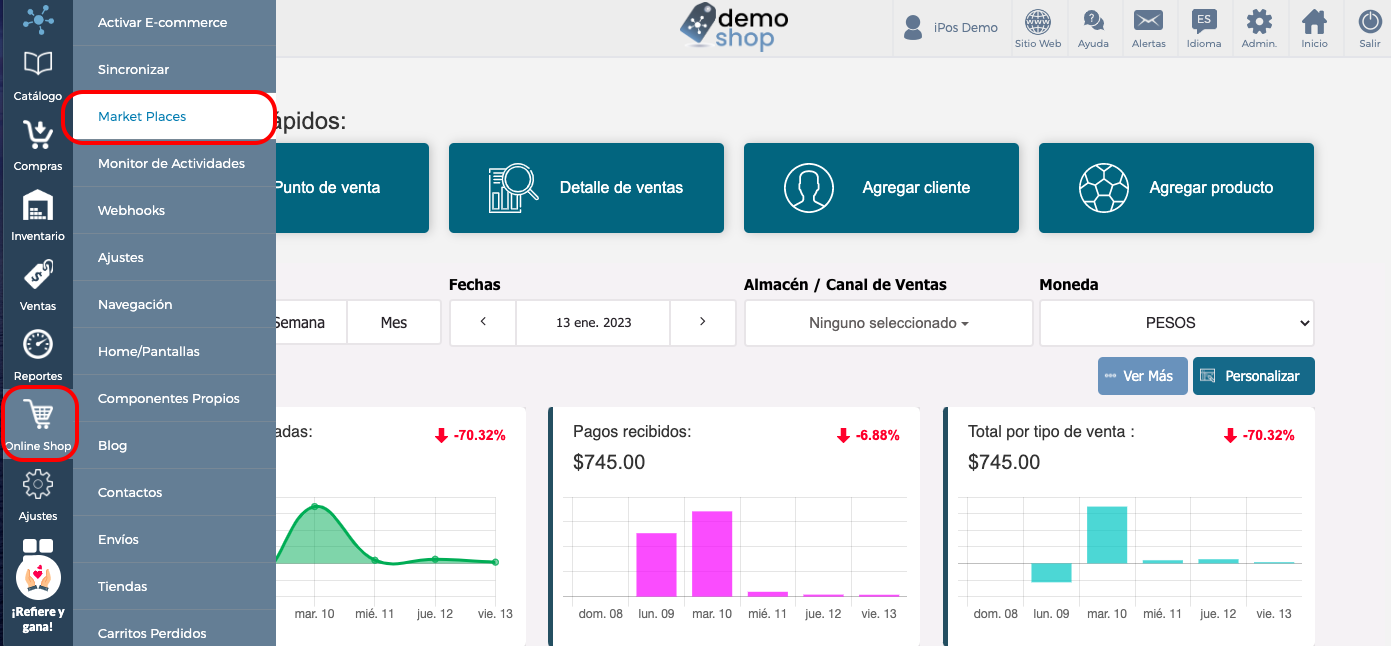Click the Agregar producto shortcut
The image size is (1391, 646).
coord(1176,188)
